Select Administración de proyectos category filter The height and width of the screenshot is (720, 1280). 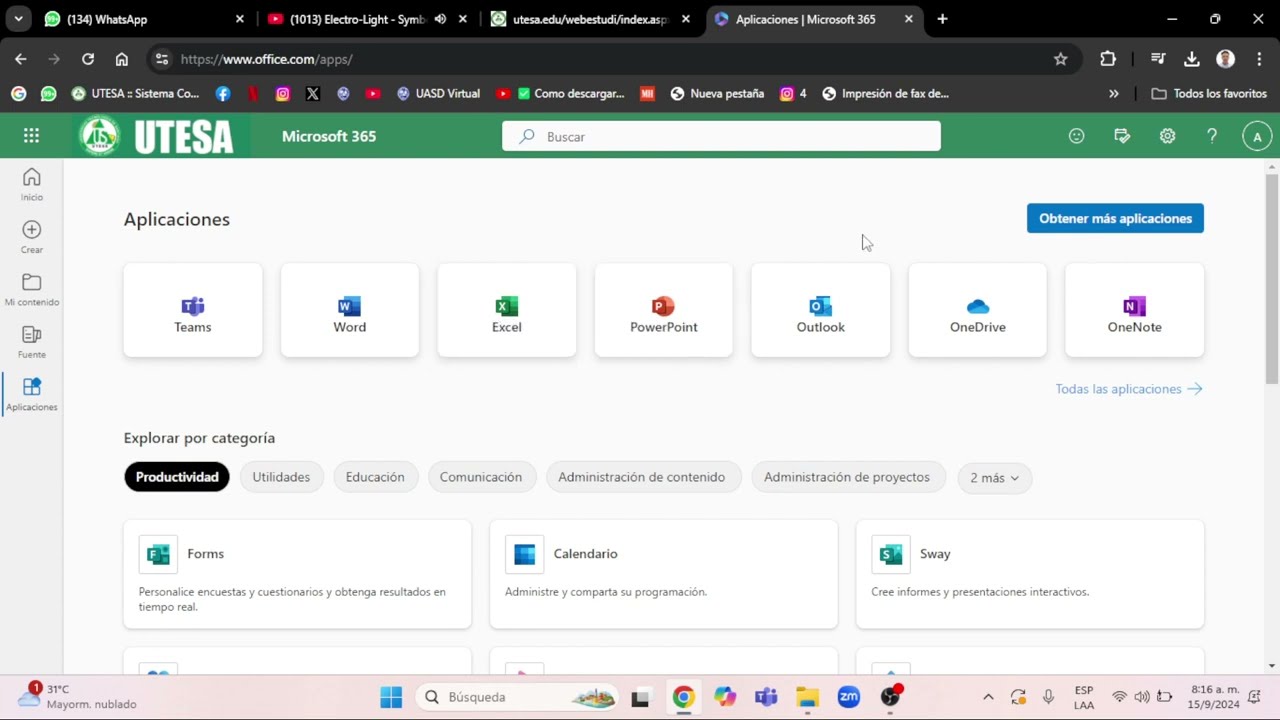847,477
